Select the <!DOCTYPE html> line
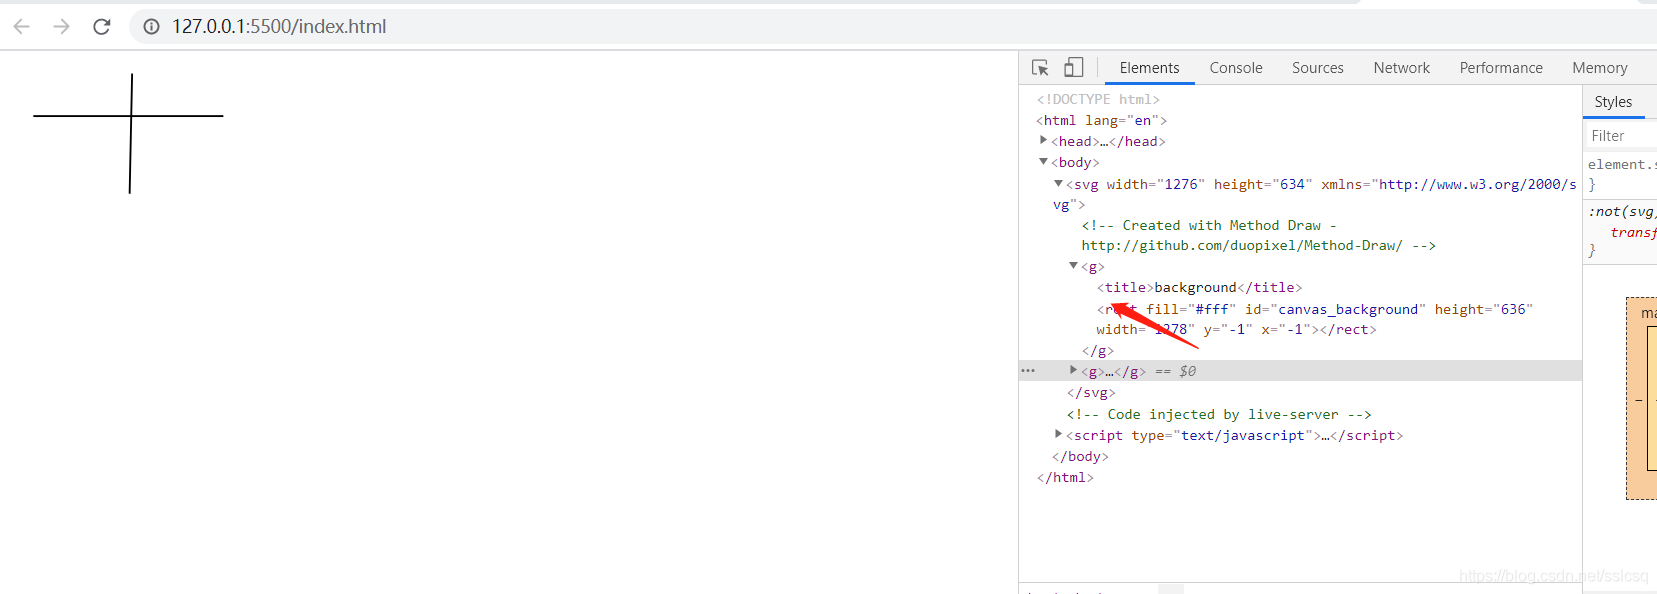The height and width of the screenshot is (594, 1657). click(x=1098, y=99)
